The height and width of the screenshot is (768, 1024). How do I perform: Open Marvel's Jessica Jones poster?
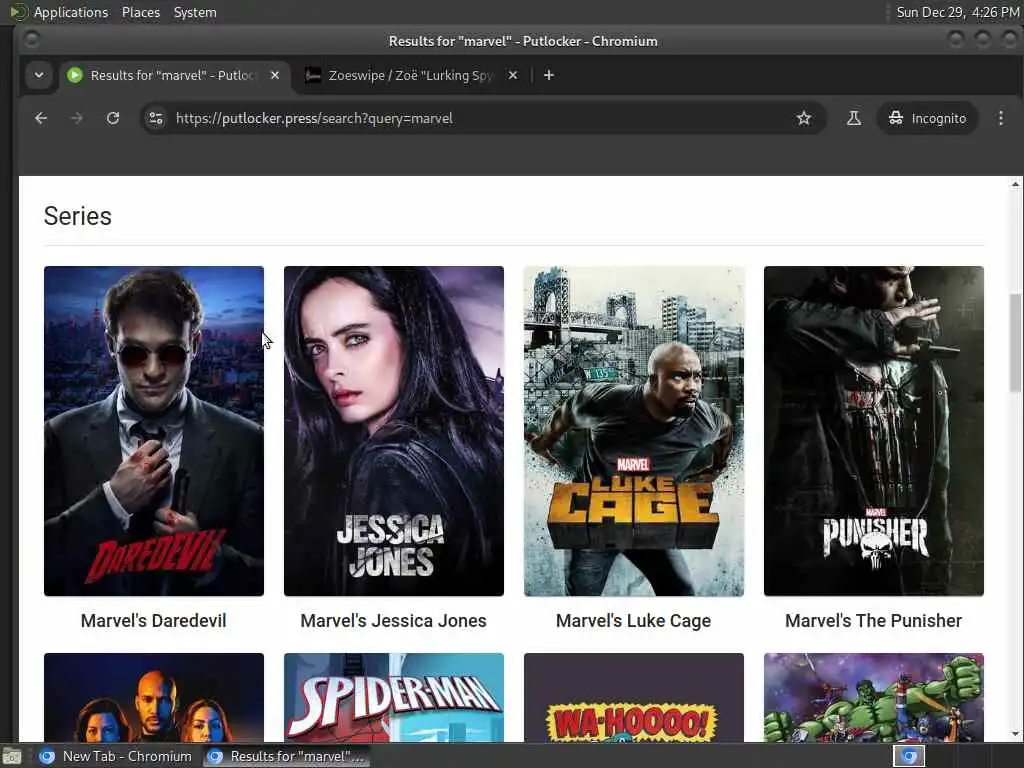pyautogui.click(x=394, y=431)
